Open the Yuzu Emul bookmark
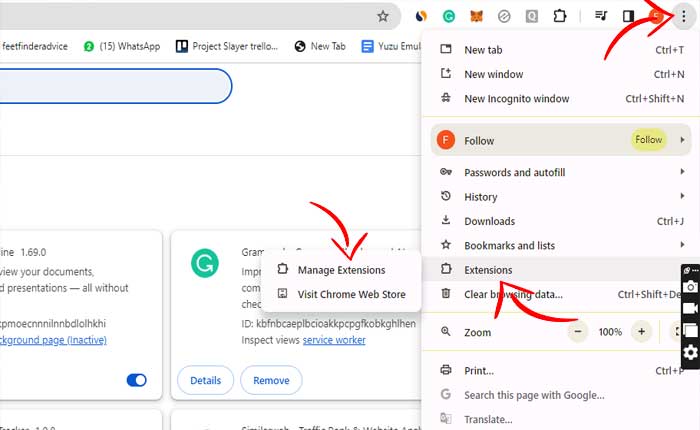The height and width of the screenshot is (430, 700). (391, 46)
